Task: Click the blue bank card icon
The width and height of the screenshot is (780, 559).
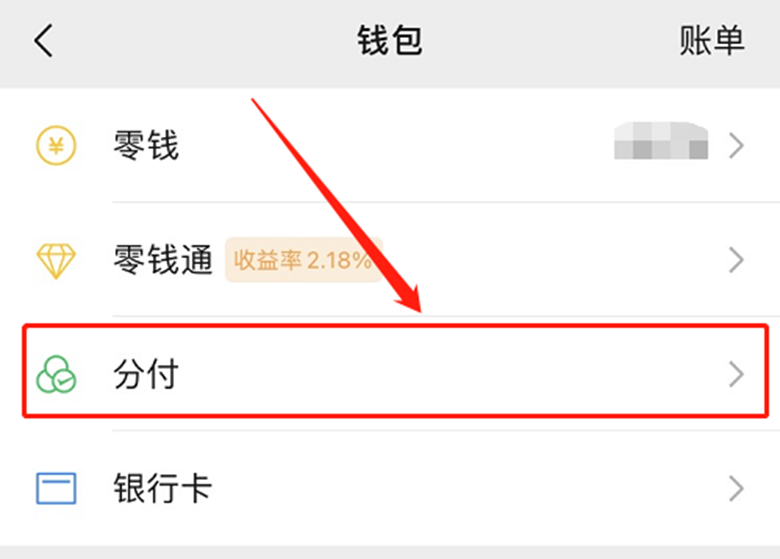Action: click(x=56, y=488)
